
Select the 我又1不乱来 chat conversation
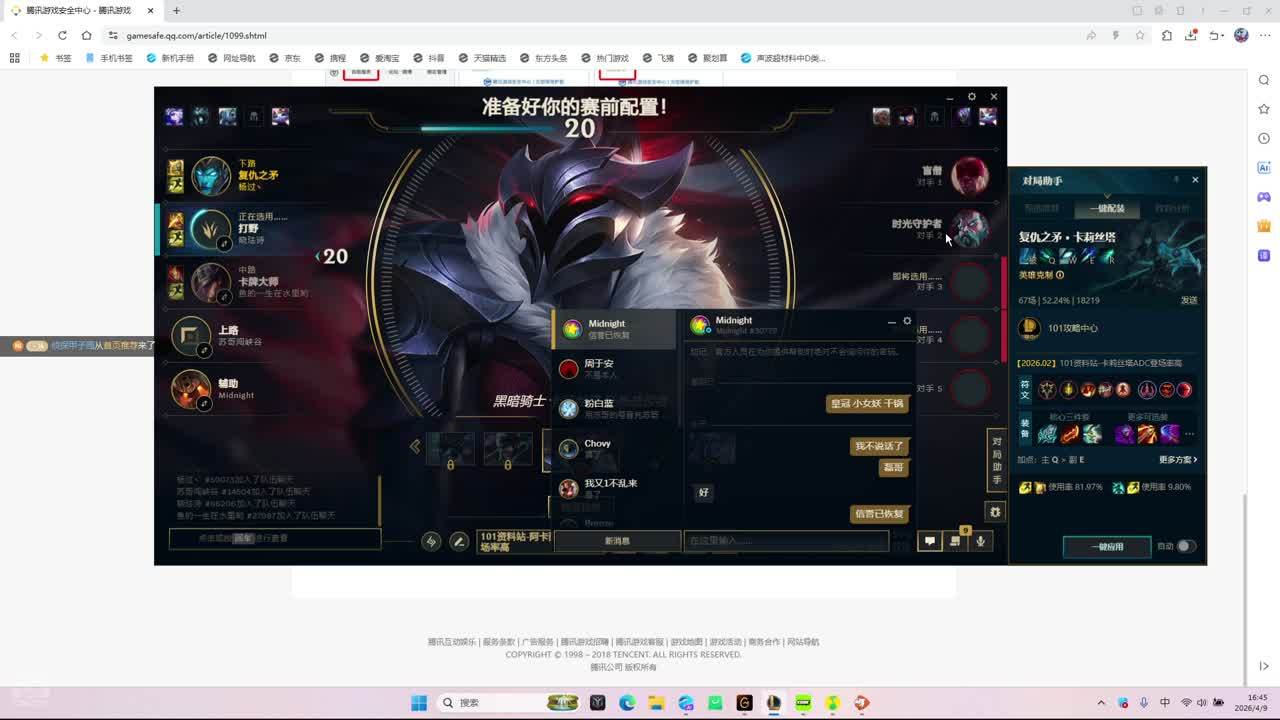tap(614, 488)
